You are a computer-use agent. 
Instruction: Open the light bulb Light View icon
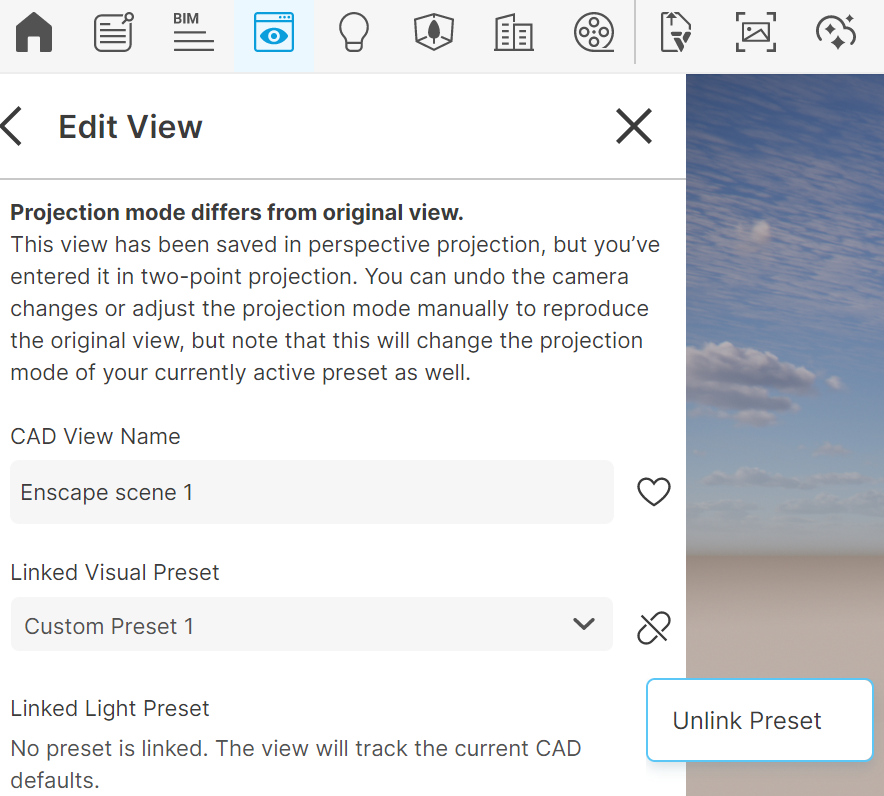coord(353,33)
